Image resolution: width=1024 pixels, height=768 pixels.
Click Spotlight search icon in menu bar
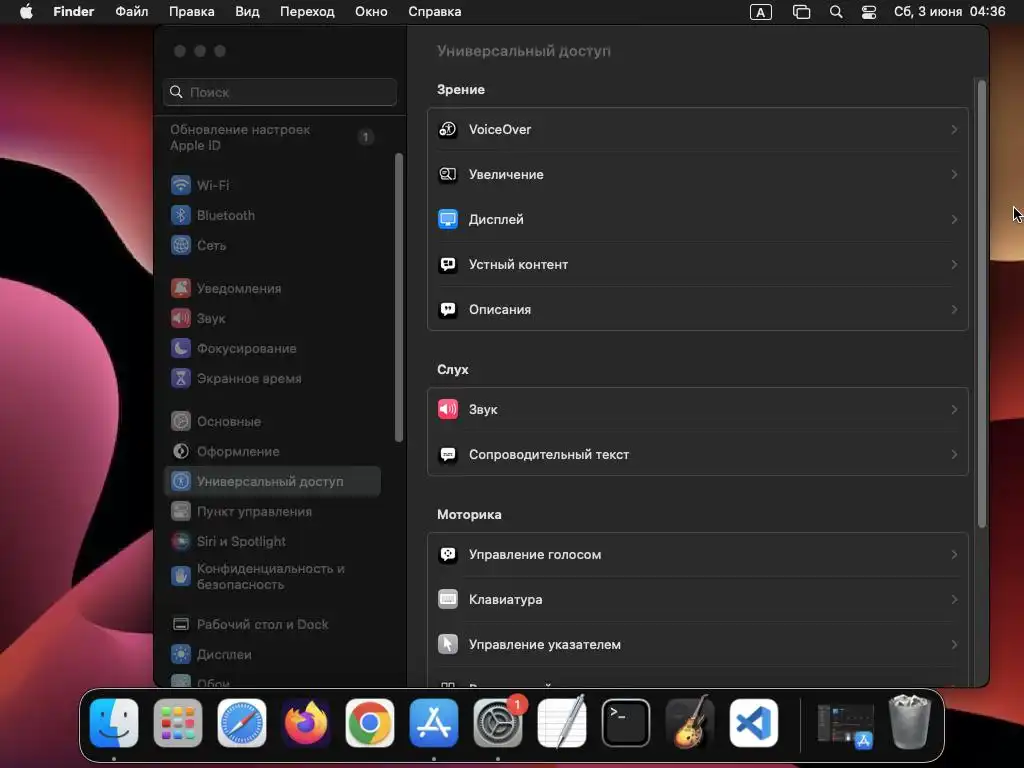(836, 12)
